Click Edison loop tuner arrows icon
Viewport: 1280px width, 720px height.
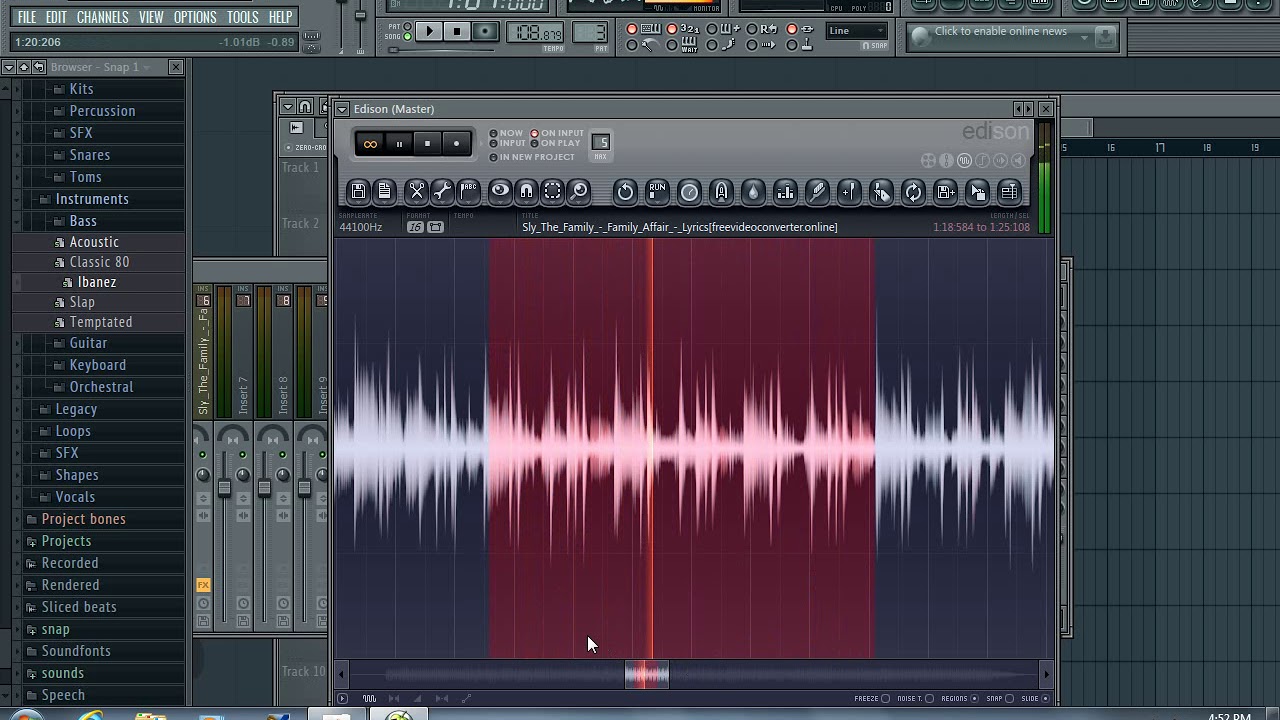pyautogui.click(x=913, y=191)
